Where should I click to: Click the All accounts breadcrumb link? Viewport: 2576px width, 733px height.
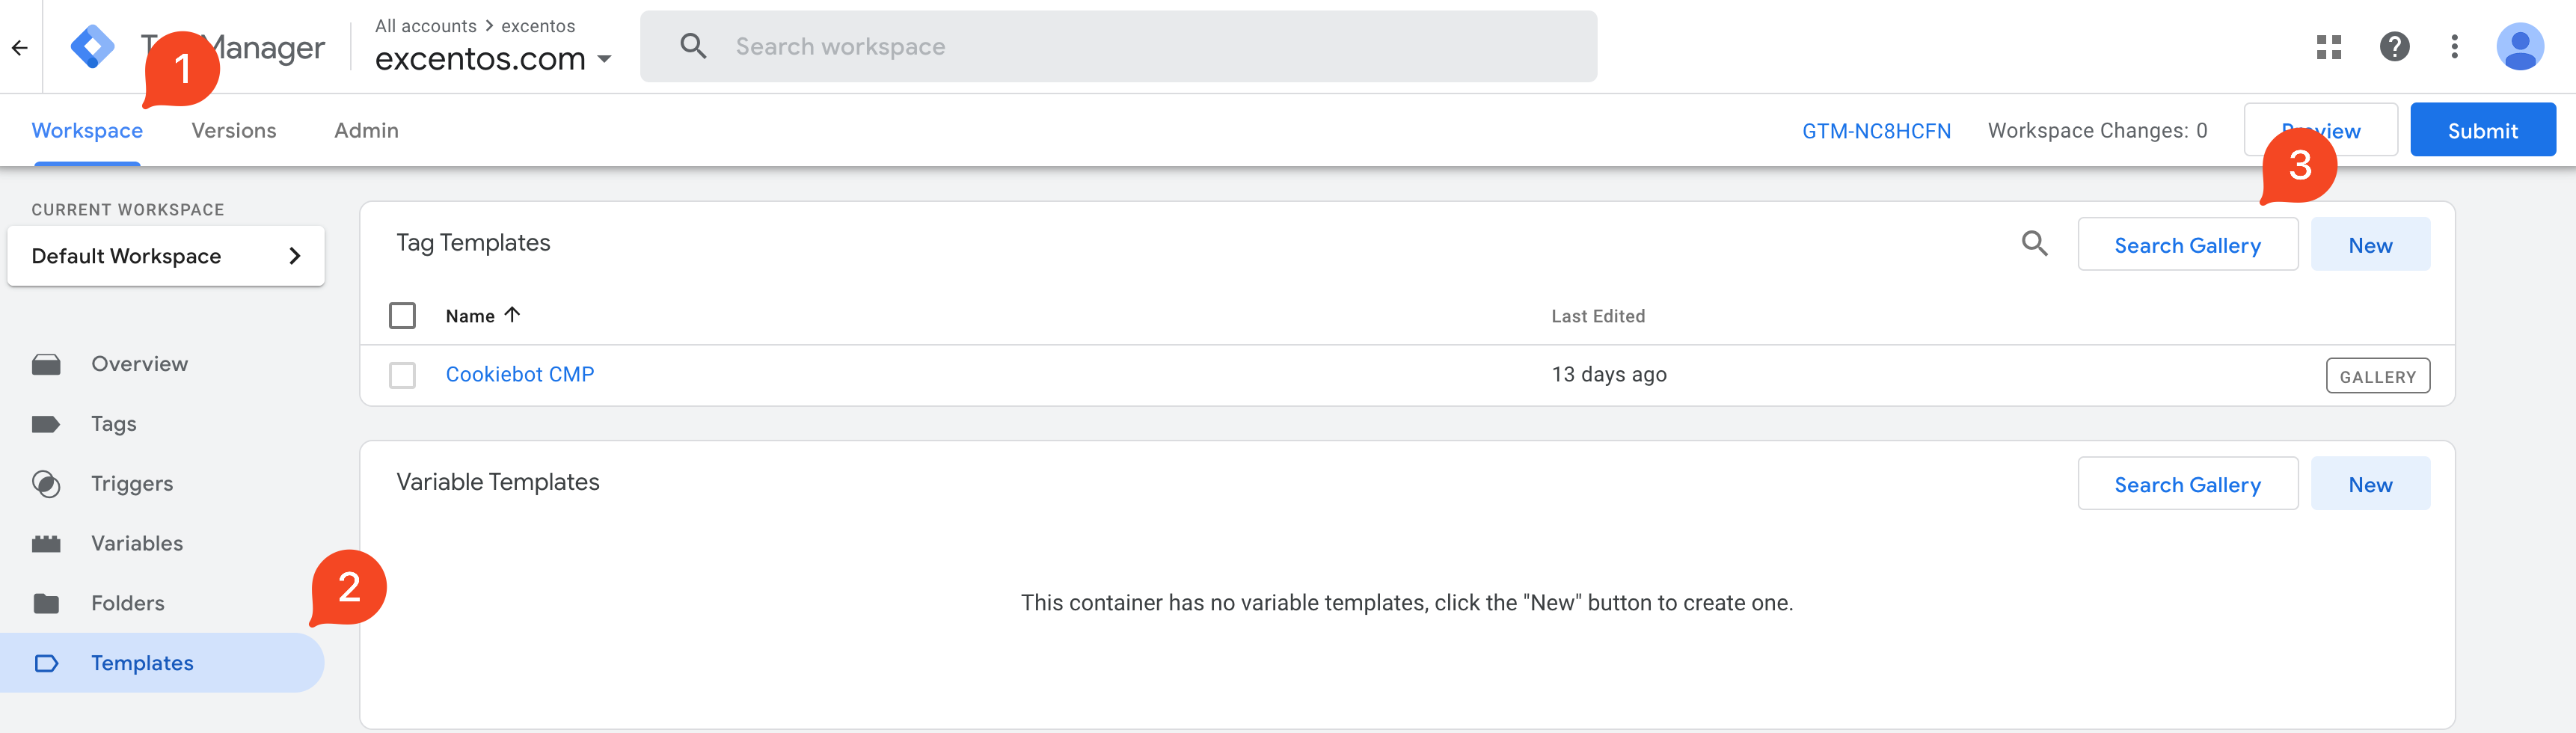point(426,26)
